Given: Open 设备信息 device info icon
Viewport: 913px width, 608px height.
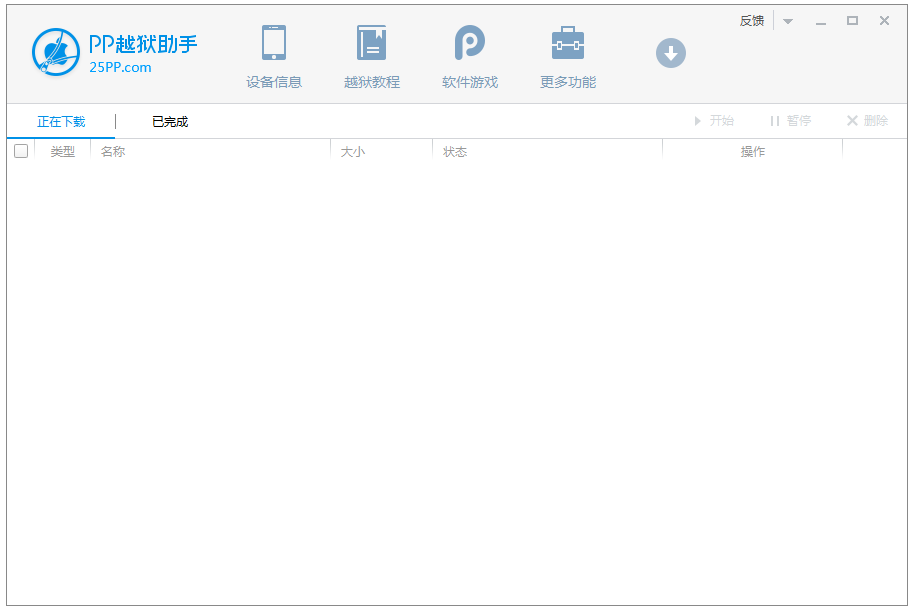Looking at the screenshot, I should pos(274,43).
